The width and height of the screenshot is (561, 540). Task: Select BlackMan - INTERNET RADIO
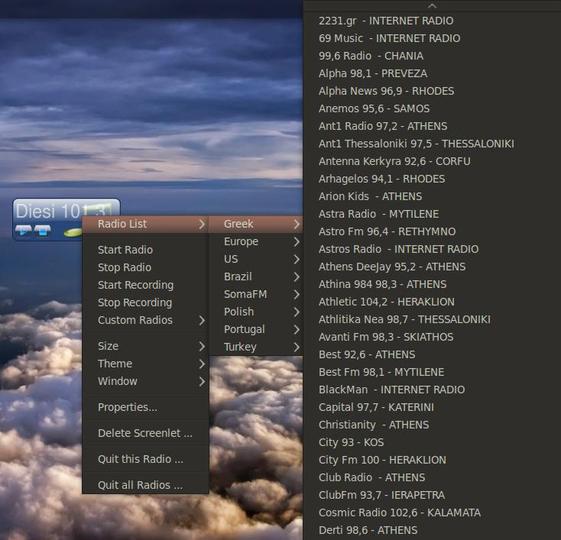coord(432,389)
